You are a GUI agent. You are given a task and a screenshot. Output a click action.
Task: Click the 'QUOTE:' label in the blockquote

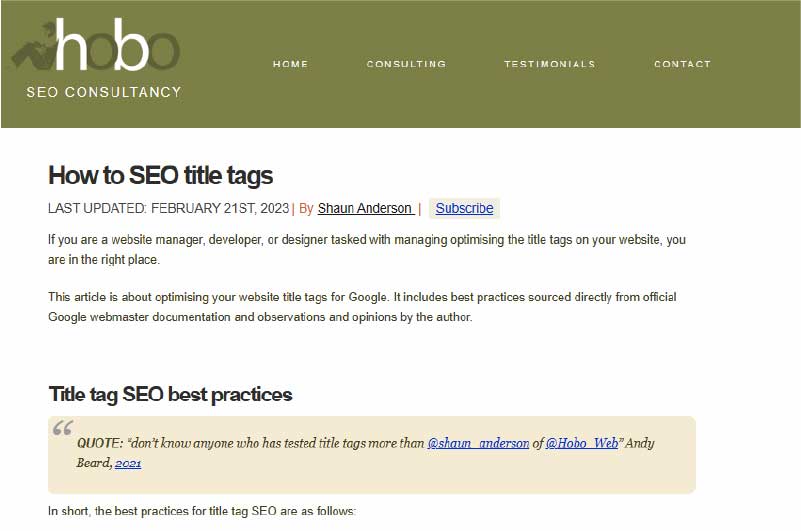100,443
